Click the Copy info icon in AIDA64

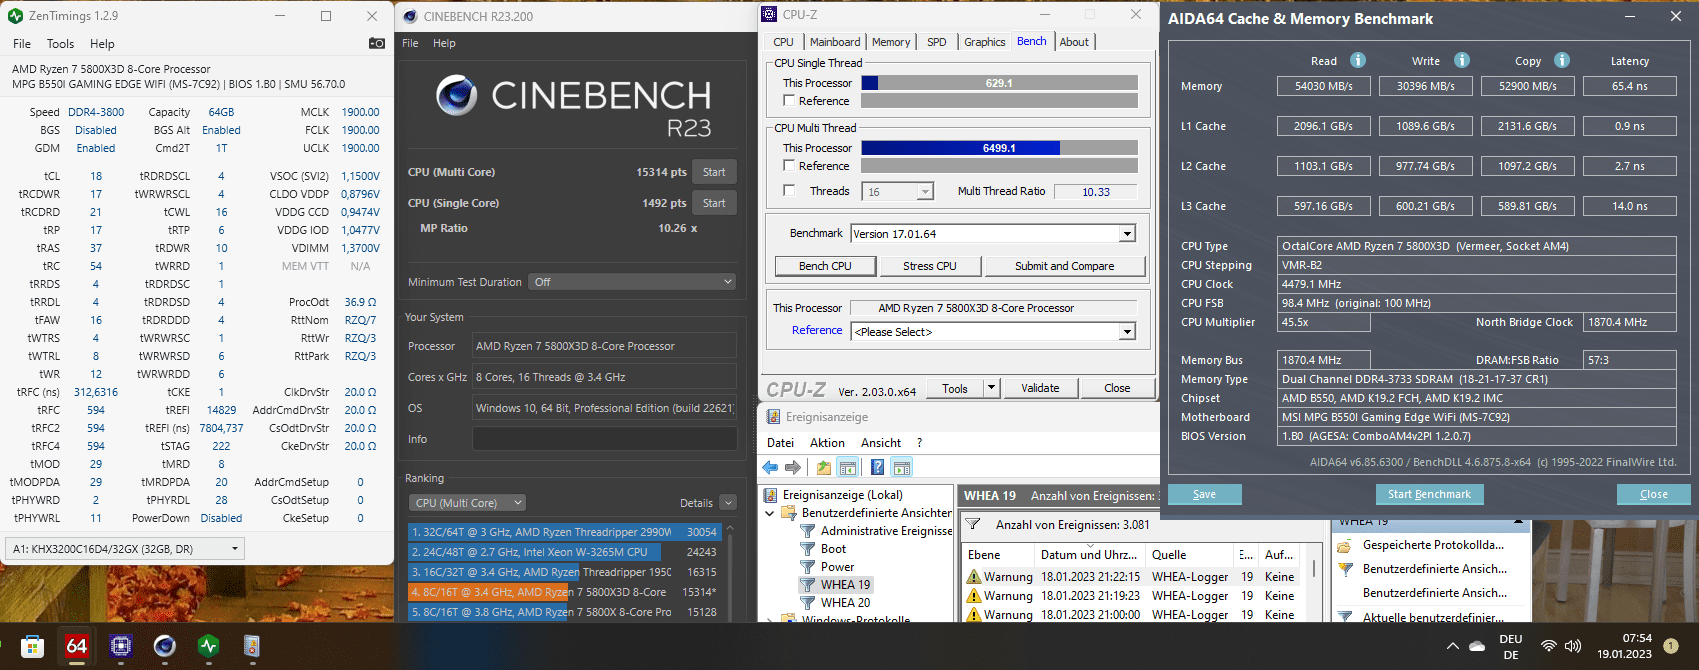(1562, 60)
